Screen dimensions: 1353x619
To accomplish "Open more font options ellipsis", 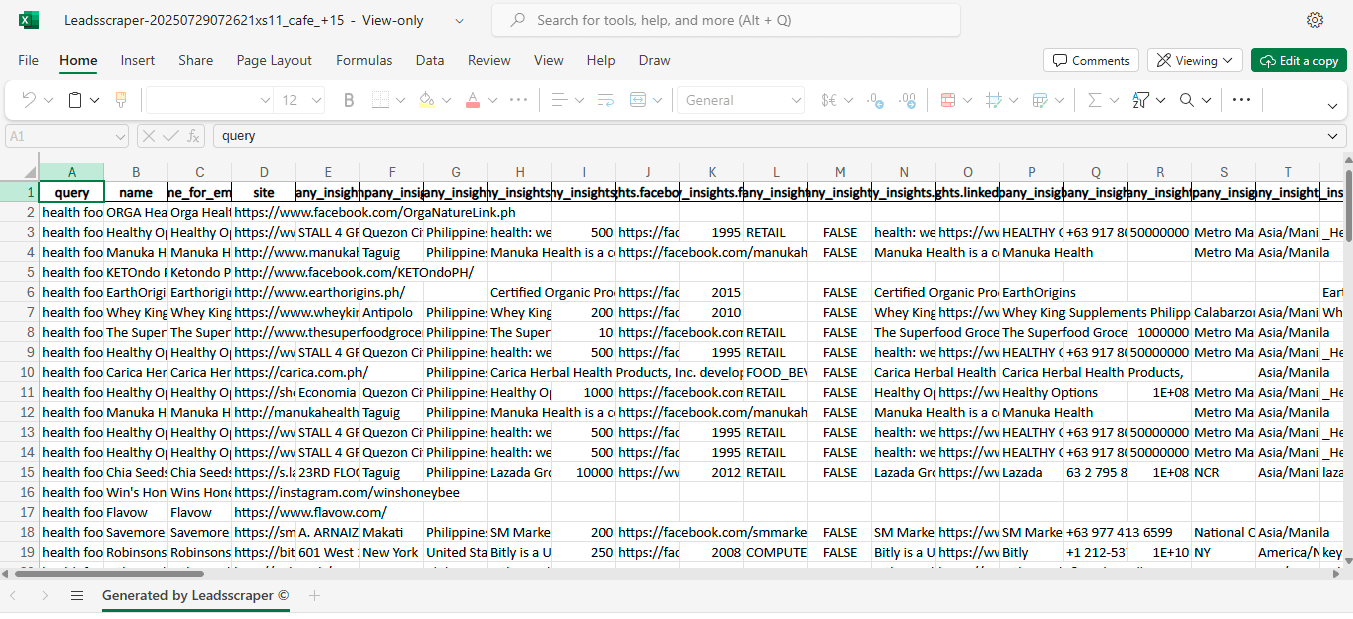I will click(518, 100).
